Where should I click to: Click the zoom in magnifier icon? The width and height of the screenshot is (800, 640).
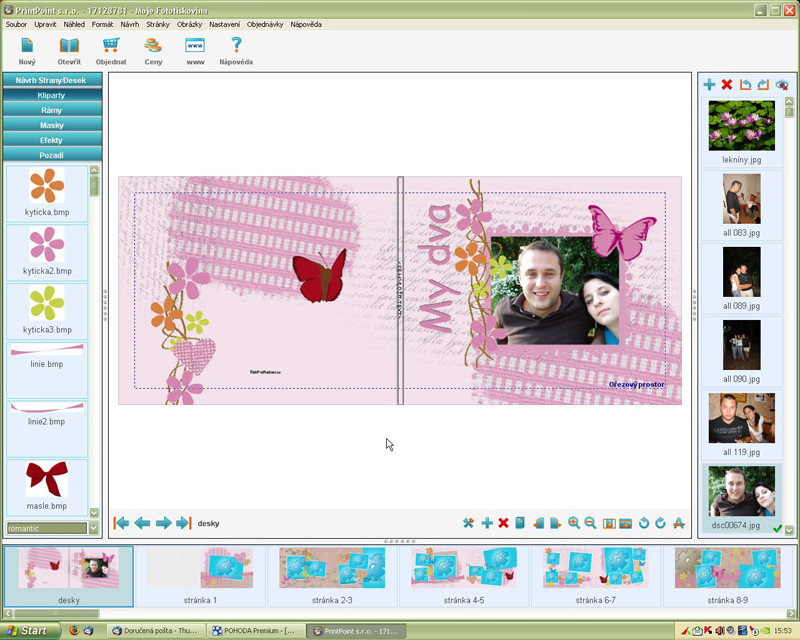(x=573, y=523)
